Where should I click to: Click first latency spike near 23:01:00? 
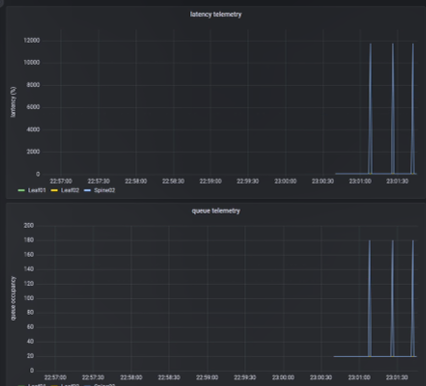tap(370, 108)
